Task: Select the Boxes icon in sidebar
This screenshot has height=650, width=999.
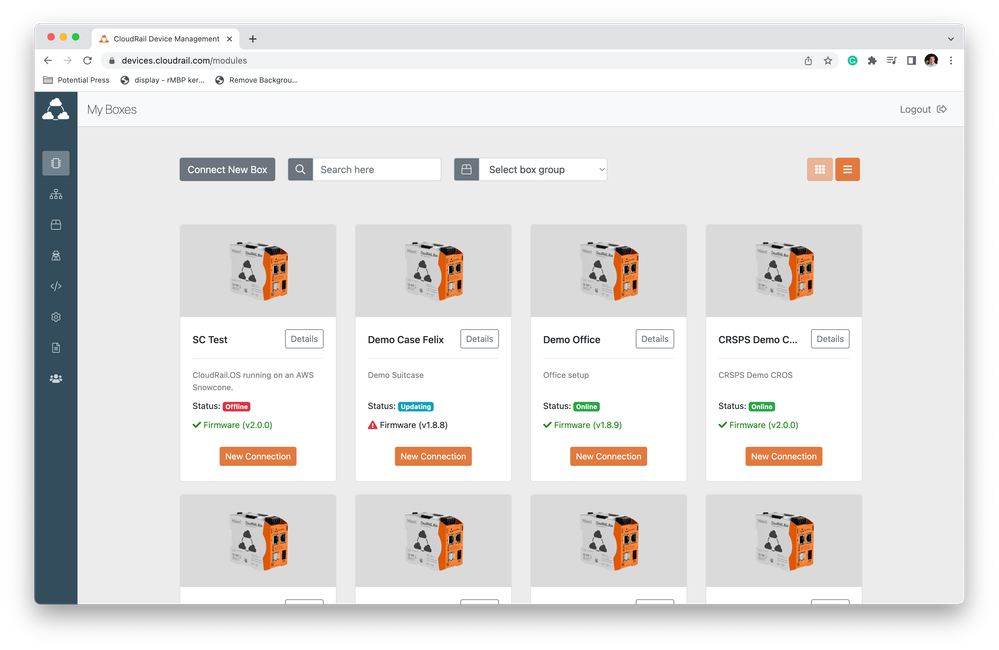Action: (x=56, y=163)
